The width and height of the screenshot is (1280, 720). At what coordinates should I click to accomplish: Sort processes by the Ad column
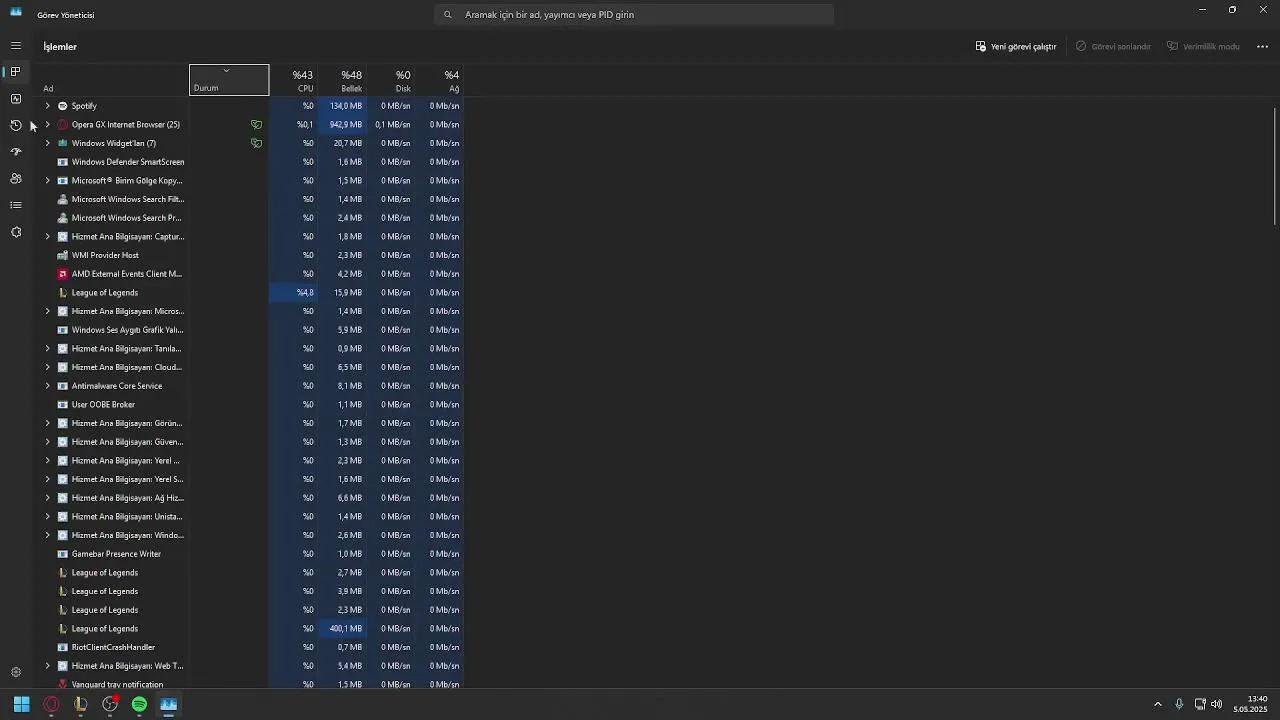pos(112,80)
